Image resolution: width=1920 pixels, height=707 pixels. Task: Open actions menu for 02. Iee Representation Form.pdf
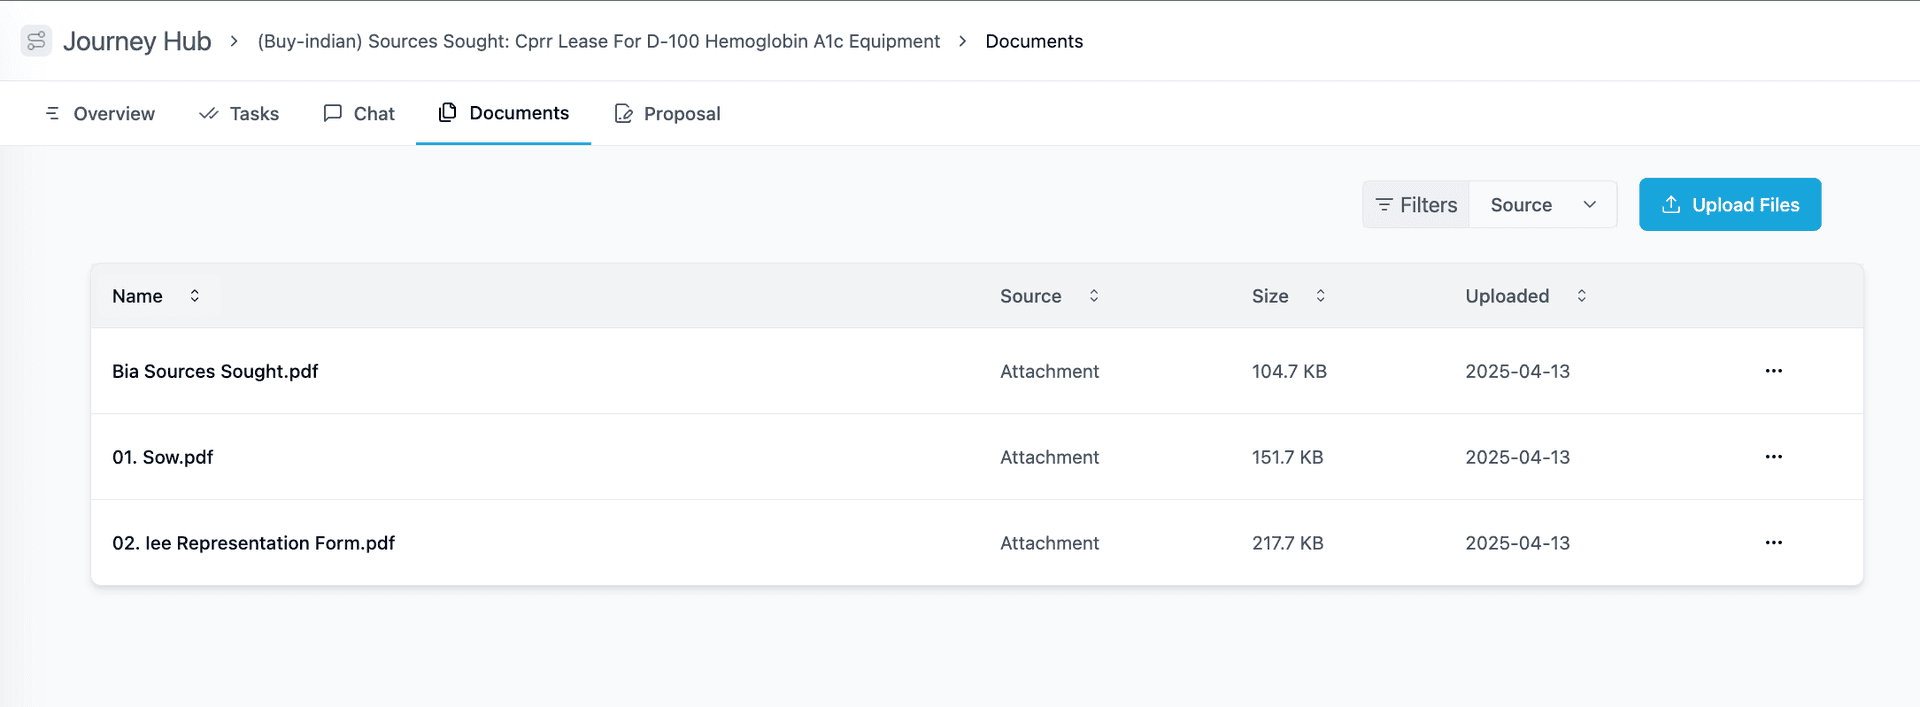pos(1773,543)
